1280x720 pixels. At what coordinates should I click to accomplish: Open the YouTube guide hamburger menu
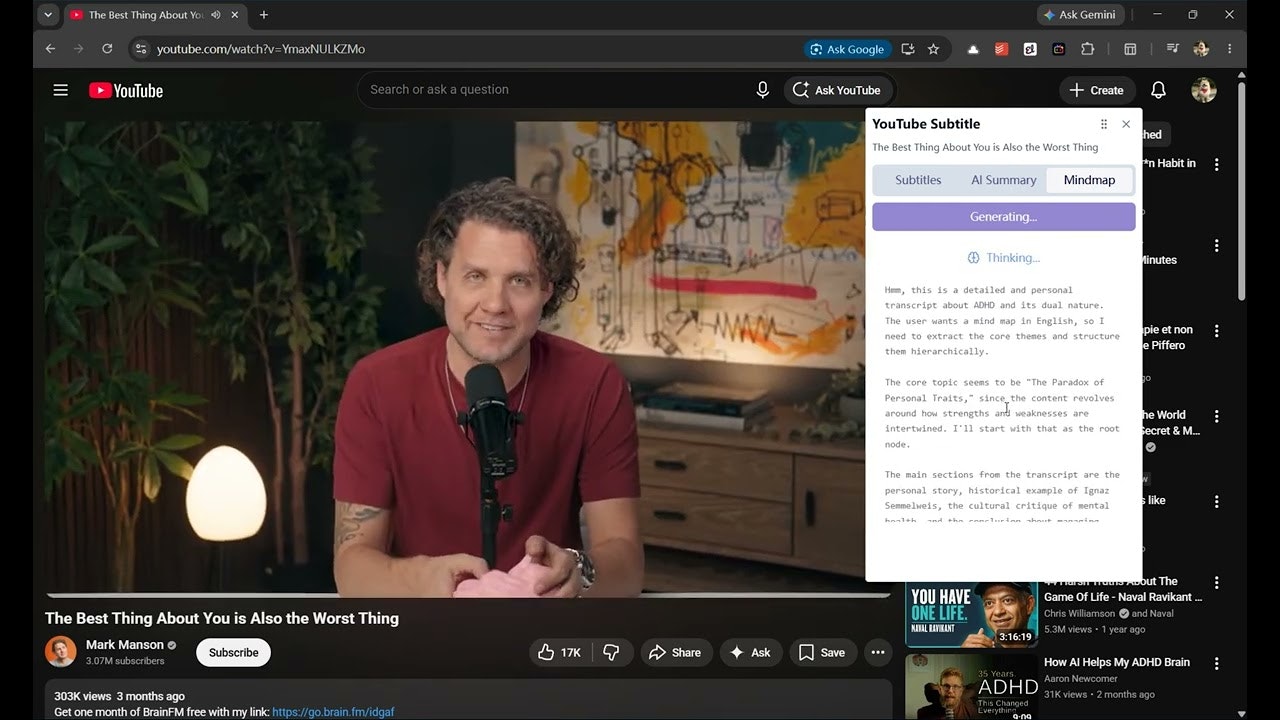[61, 90]
